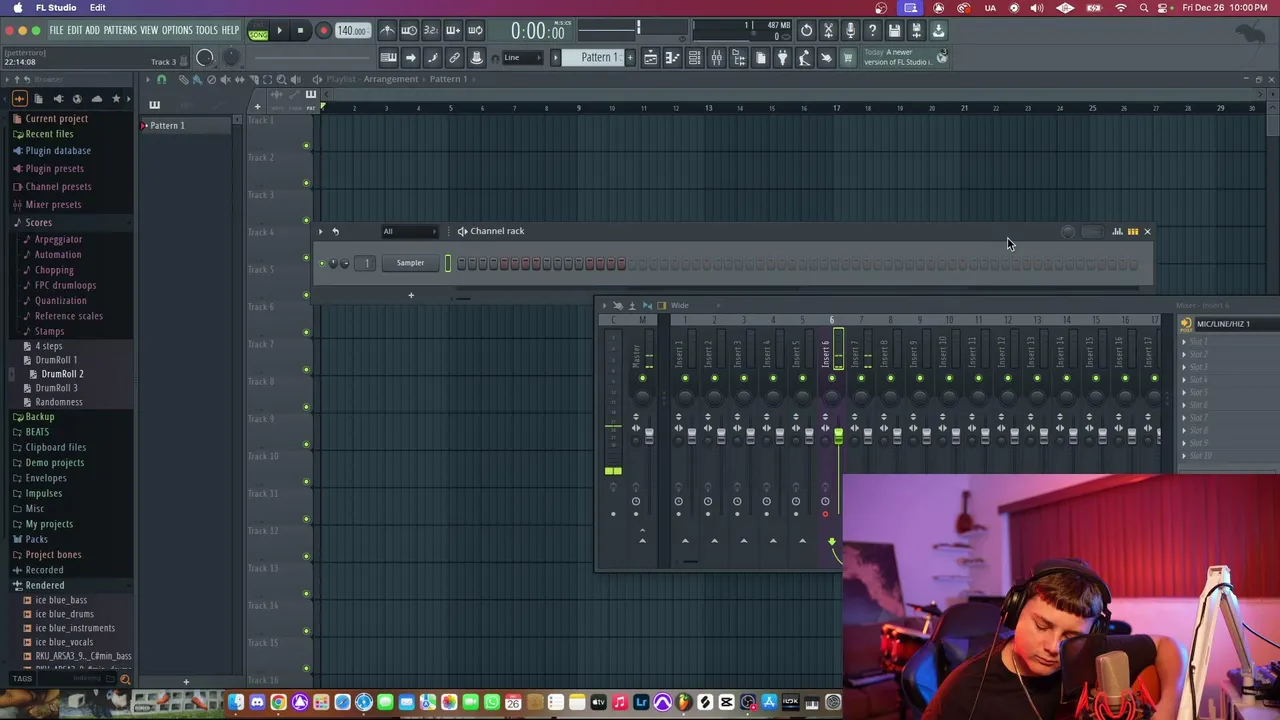Screen dimensions: 1280x720
Task: Mute Track 3 in the playlist
Action: pyautogui.click(x=306, y=220)
